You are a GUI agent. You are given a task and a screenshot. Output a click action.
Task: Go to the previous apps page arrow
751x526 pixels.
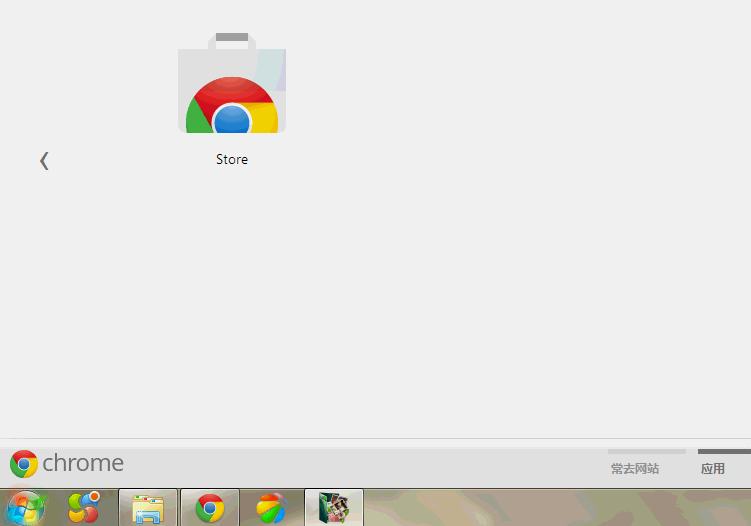(x=44, y=161)
